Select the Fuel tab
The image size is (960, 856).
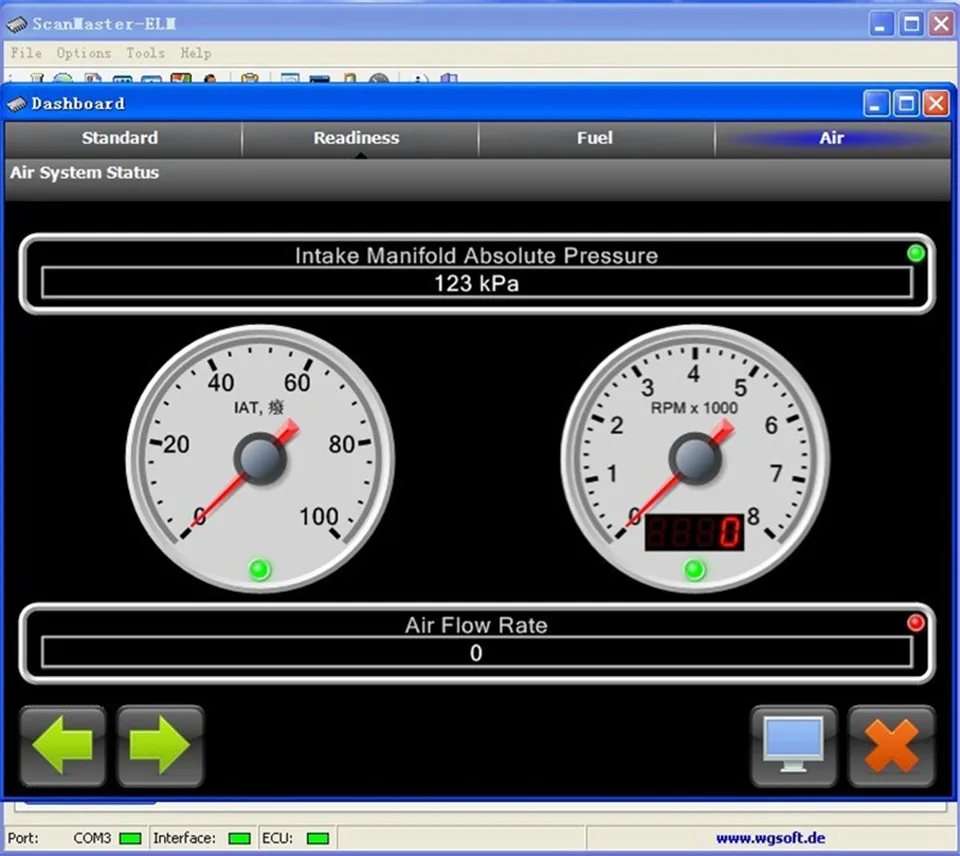(594, 138)
